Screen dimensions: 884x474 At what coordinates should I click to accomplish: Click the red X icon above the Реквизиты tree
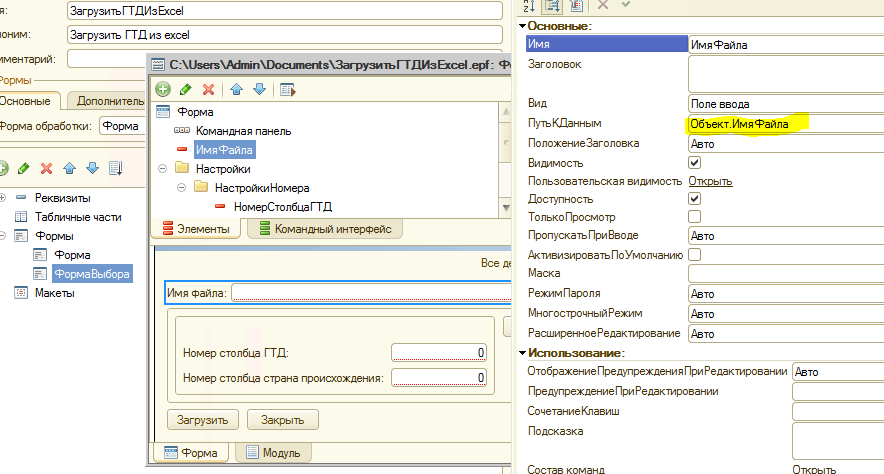click(x=47, y=168)
